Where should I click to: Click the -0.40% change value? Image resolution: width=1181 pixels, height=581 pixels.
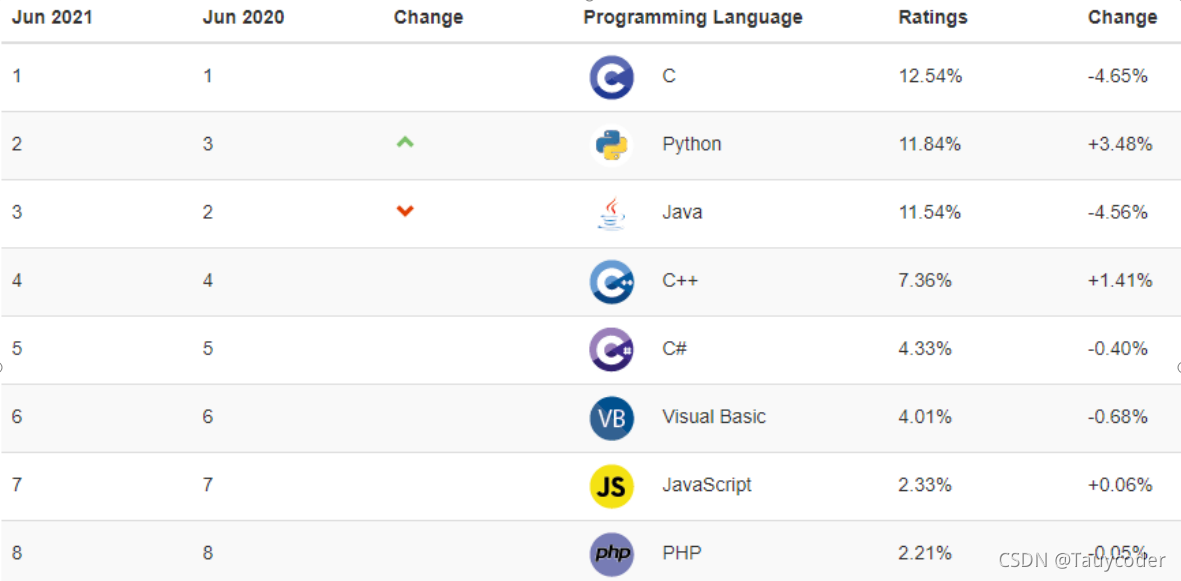1118,349
